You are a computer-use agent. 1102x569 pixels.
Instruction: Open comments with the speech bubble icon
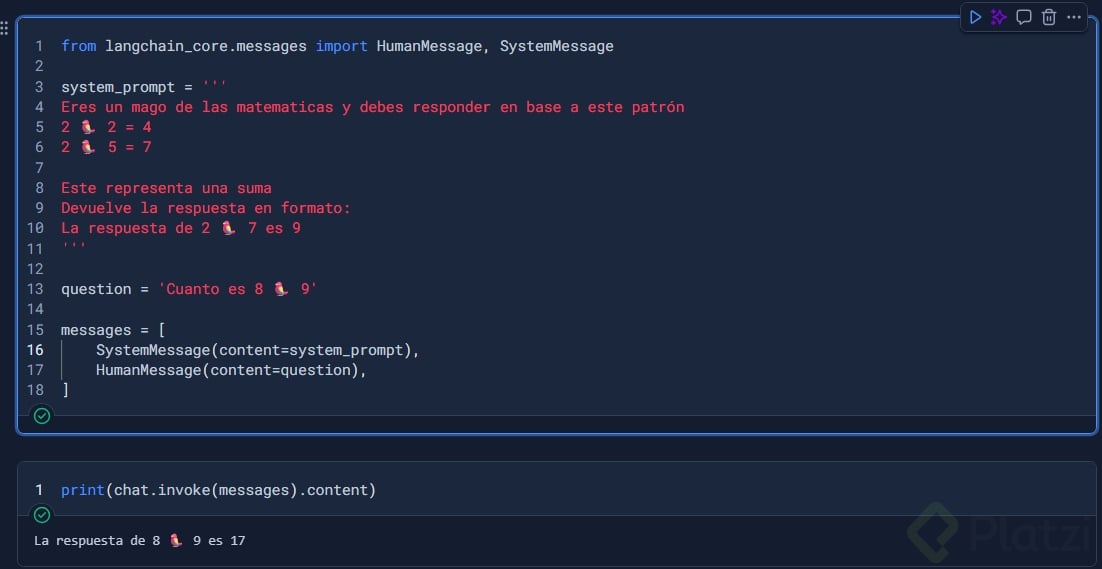pos(1024,17)
